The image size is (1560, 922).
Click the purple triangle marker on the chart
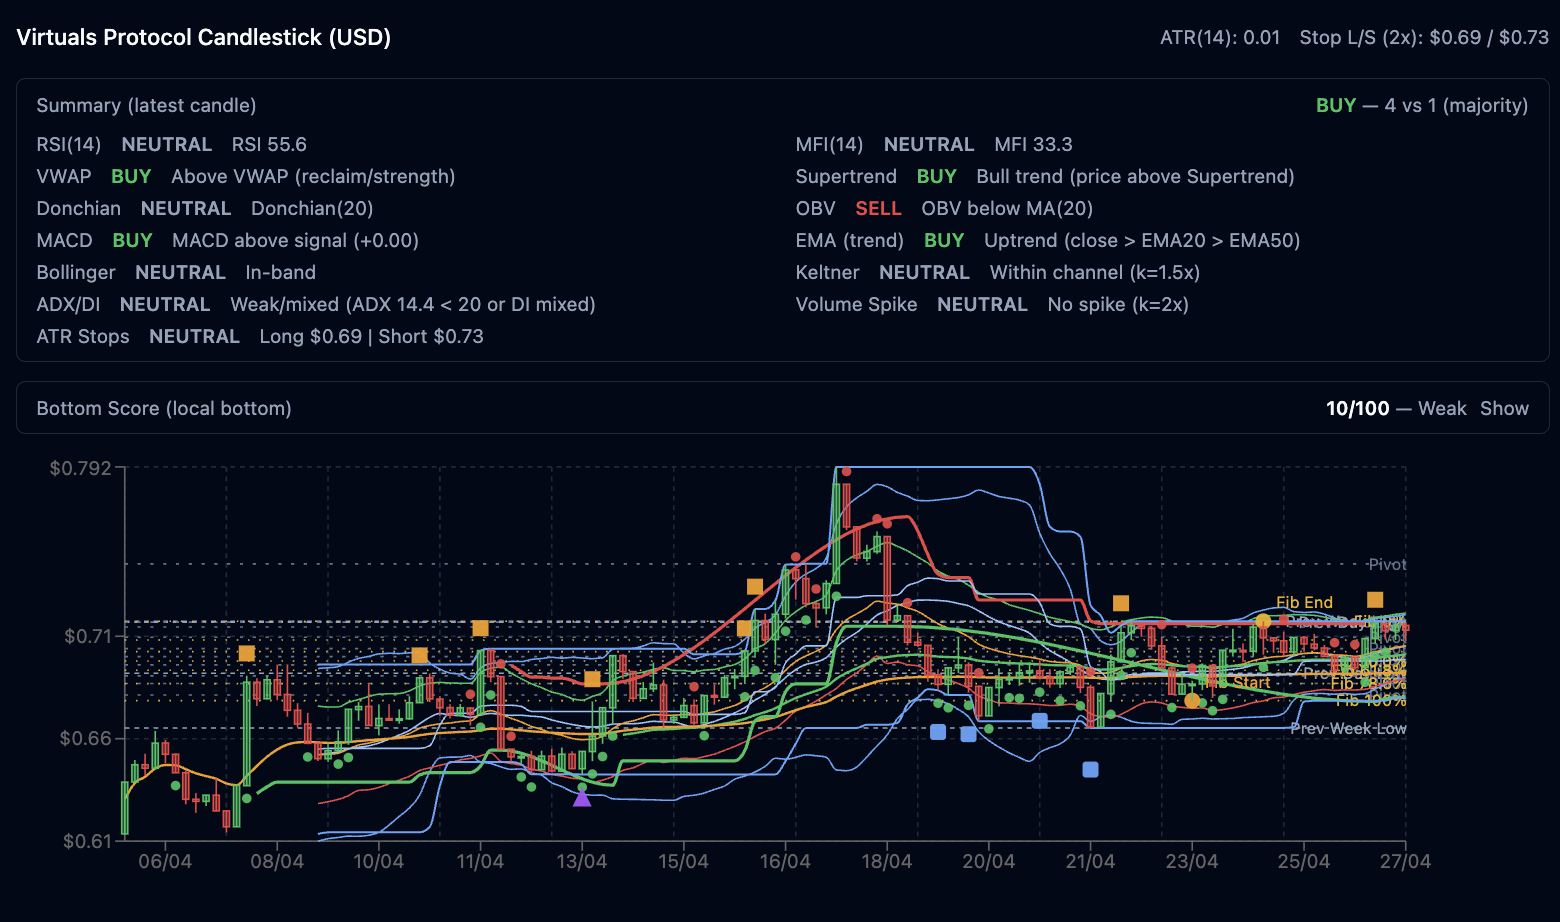pos(582,797)
